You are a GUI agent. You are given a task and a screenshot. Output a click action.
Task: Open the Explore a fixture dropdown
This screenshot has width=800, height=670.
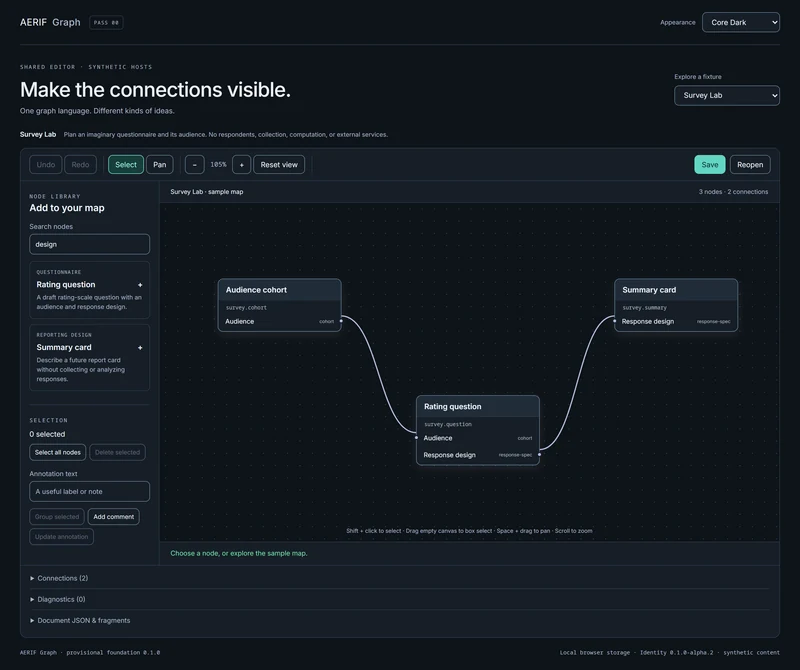(x=727, y=95)
